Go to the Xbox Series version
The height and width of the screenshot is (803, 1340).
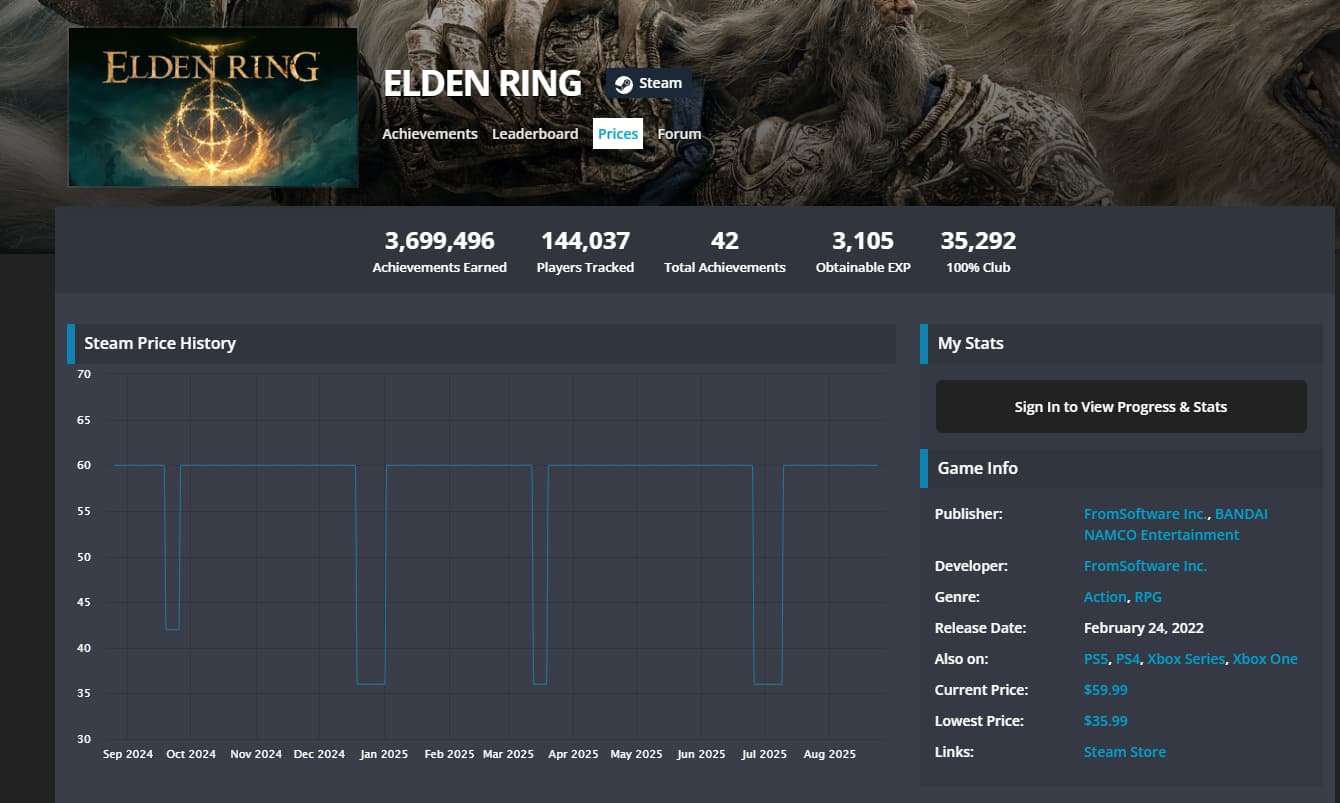[1185, 659]
